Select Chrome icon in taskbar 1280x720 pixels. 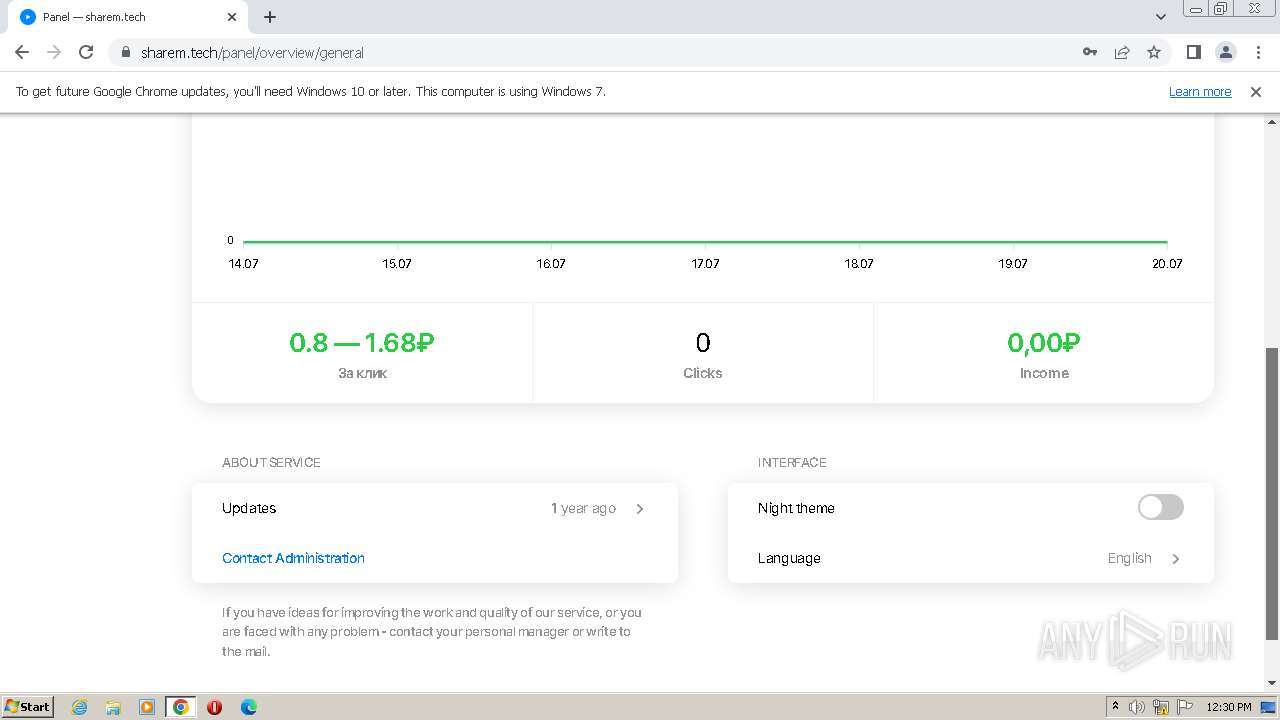point(181,707)
